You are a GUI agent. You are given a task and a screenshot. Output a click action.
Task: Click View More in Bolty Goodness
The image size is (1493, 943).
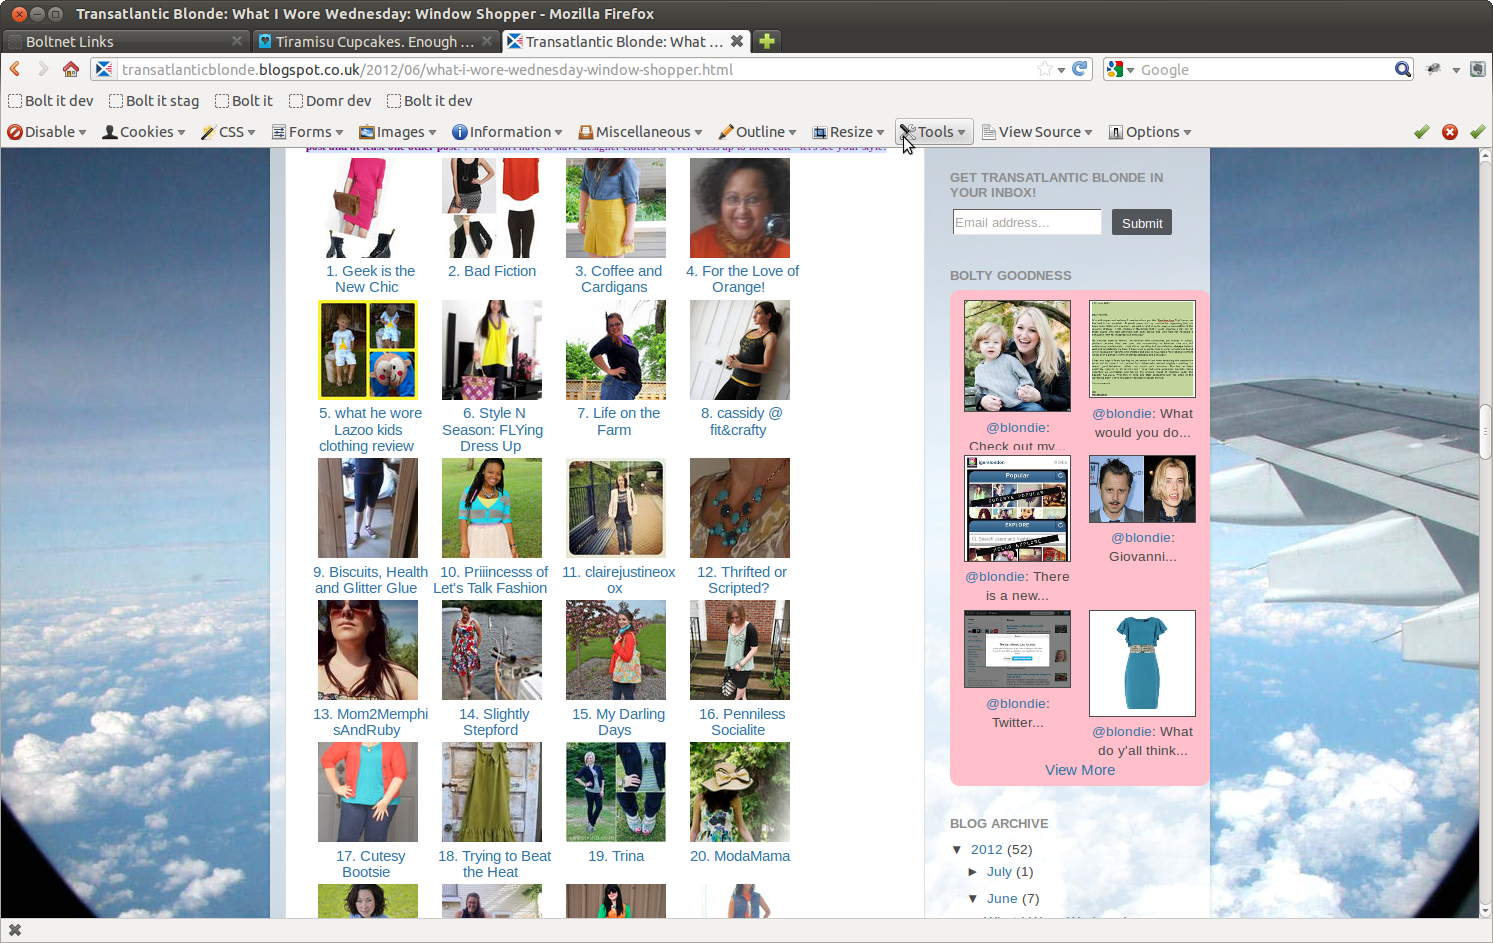pyautogui.click(x=1080, y=770)
